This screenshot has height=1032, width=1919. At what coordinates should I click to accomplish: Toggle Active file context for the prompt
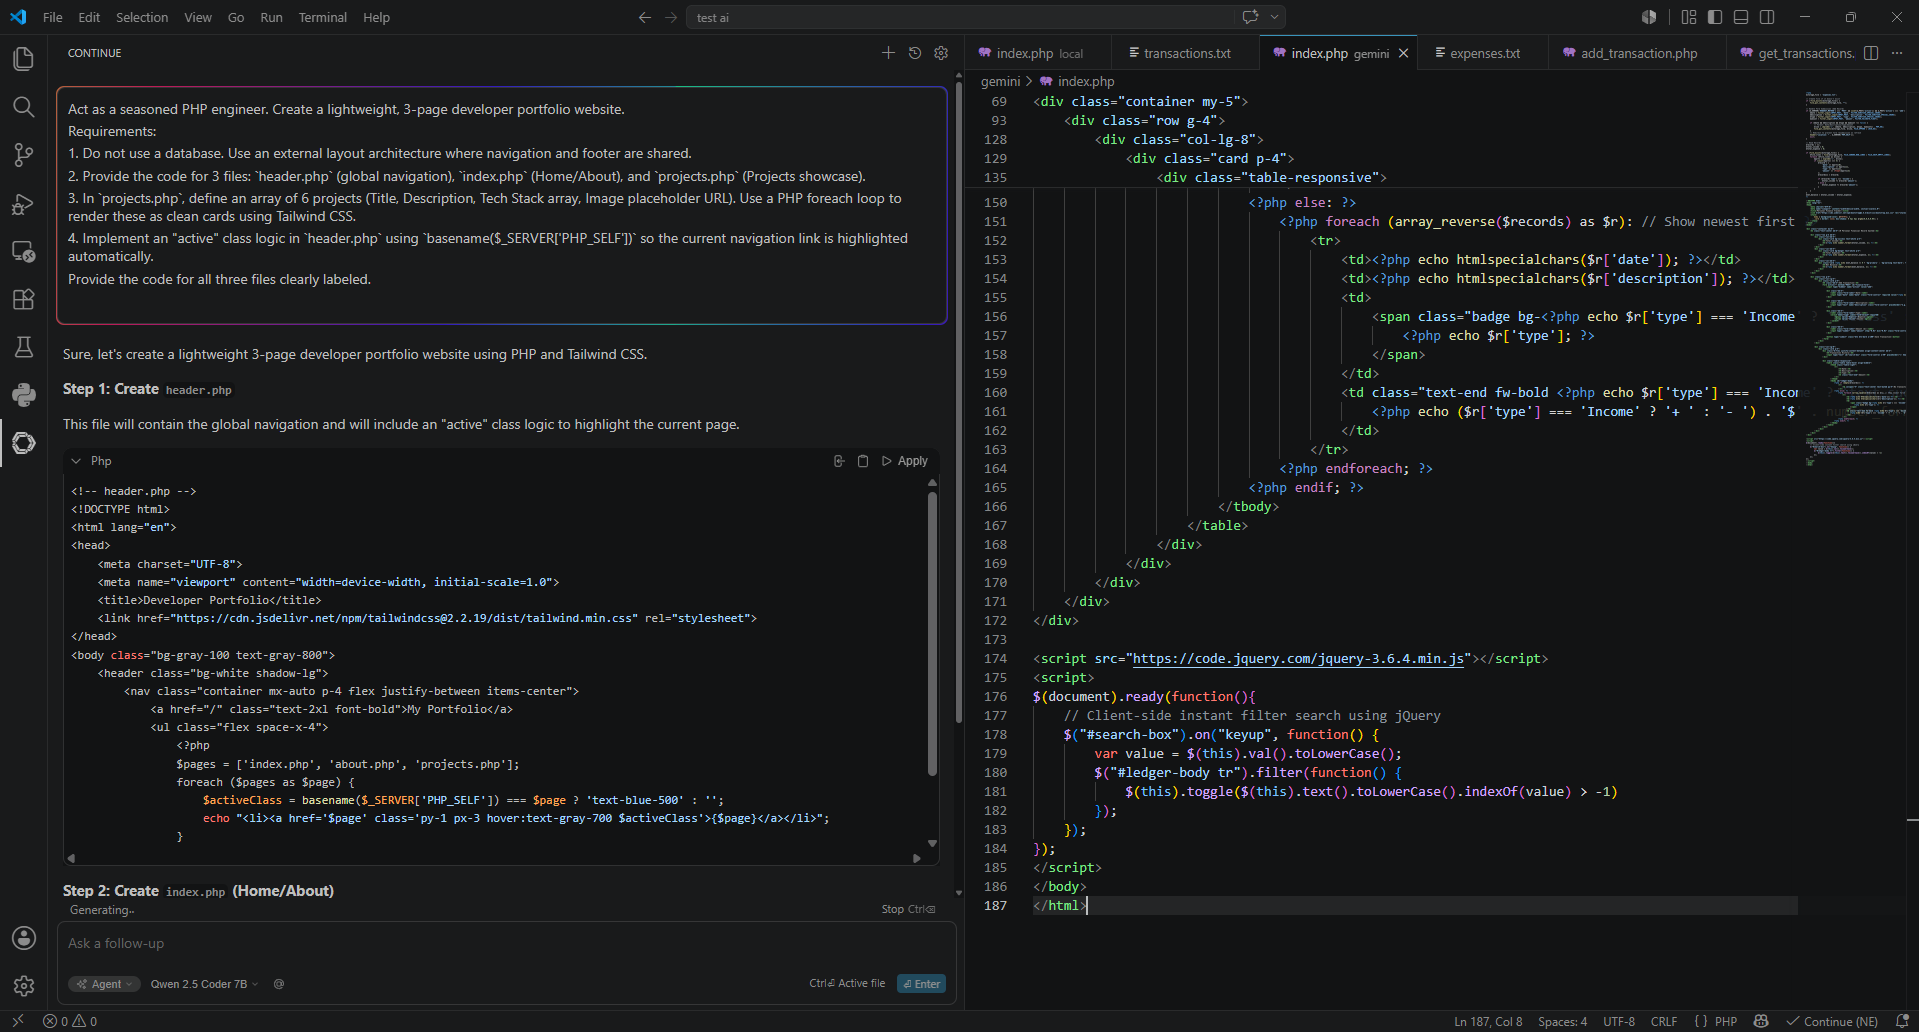coord(847,984)
